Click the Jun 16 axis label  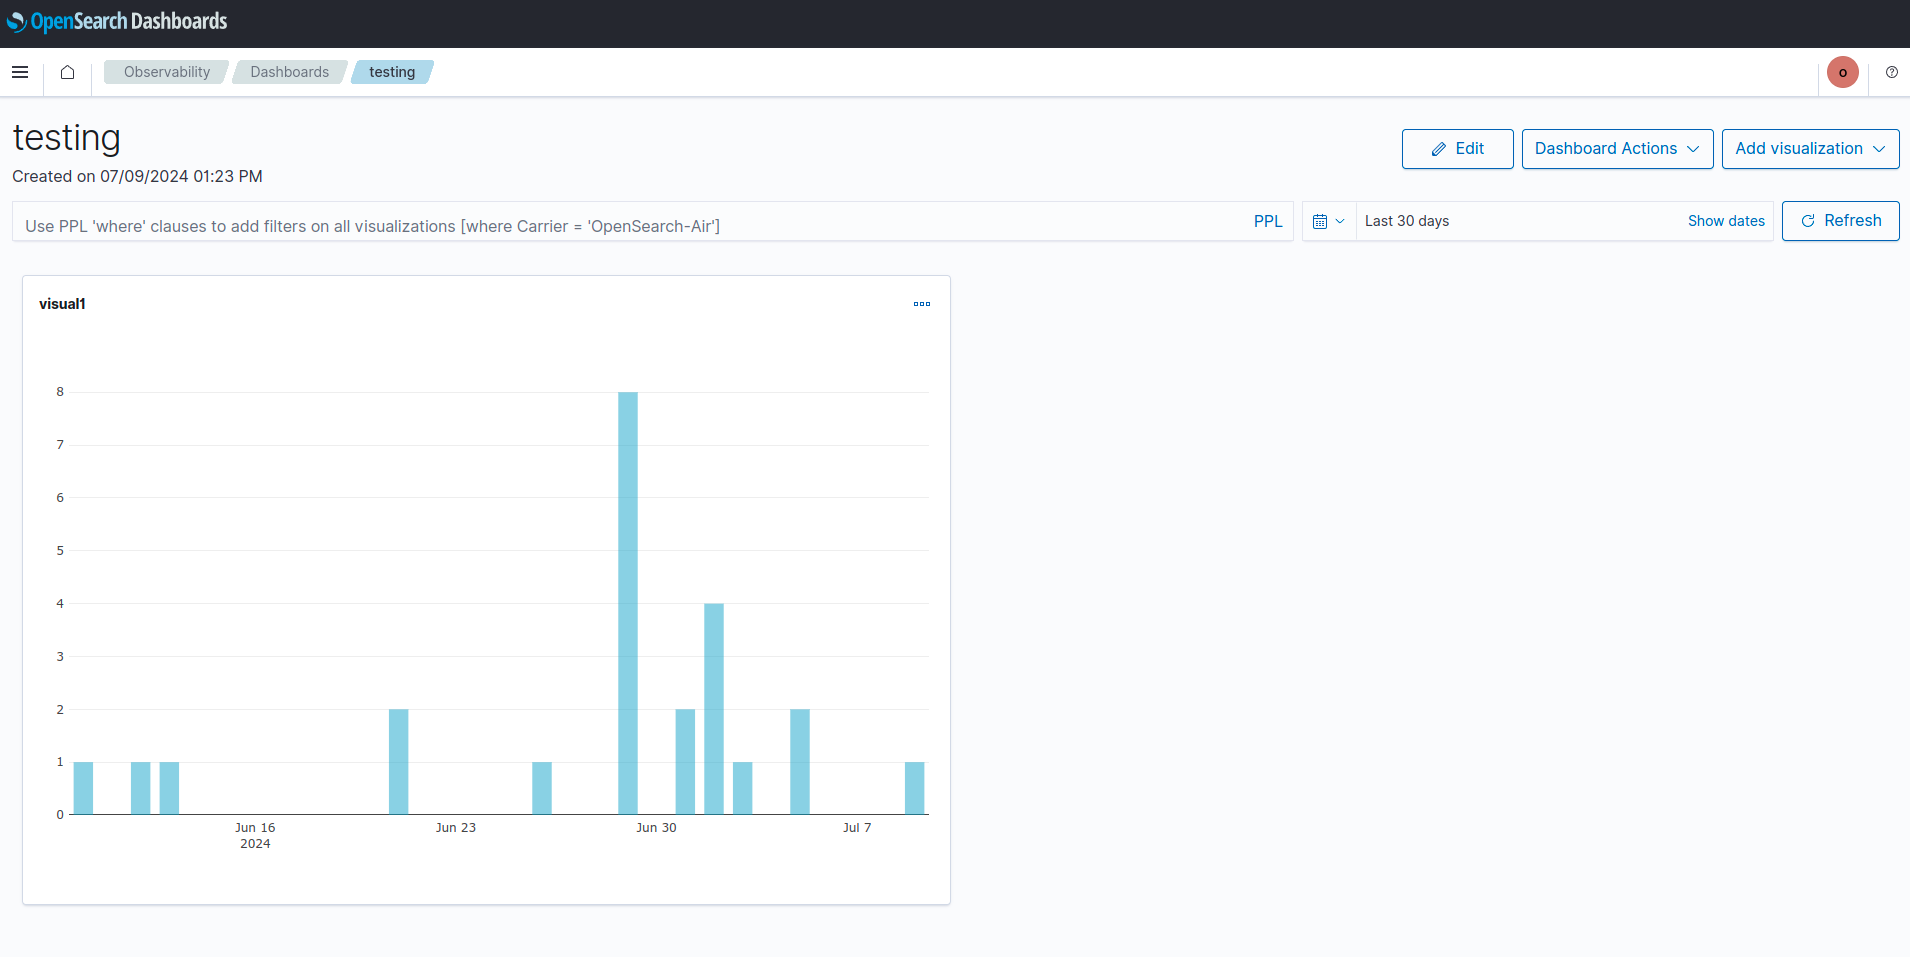tap(255, 828)
